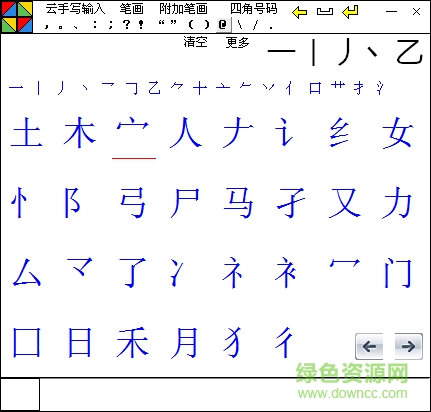Go to the next page of radicals

(409, 346)
